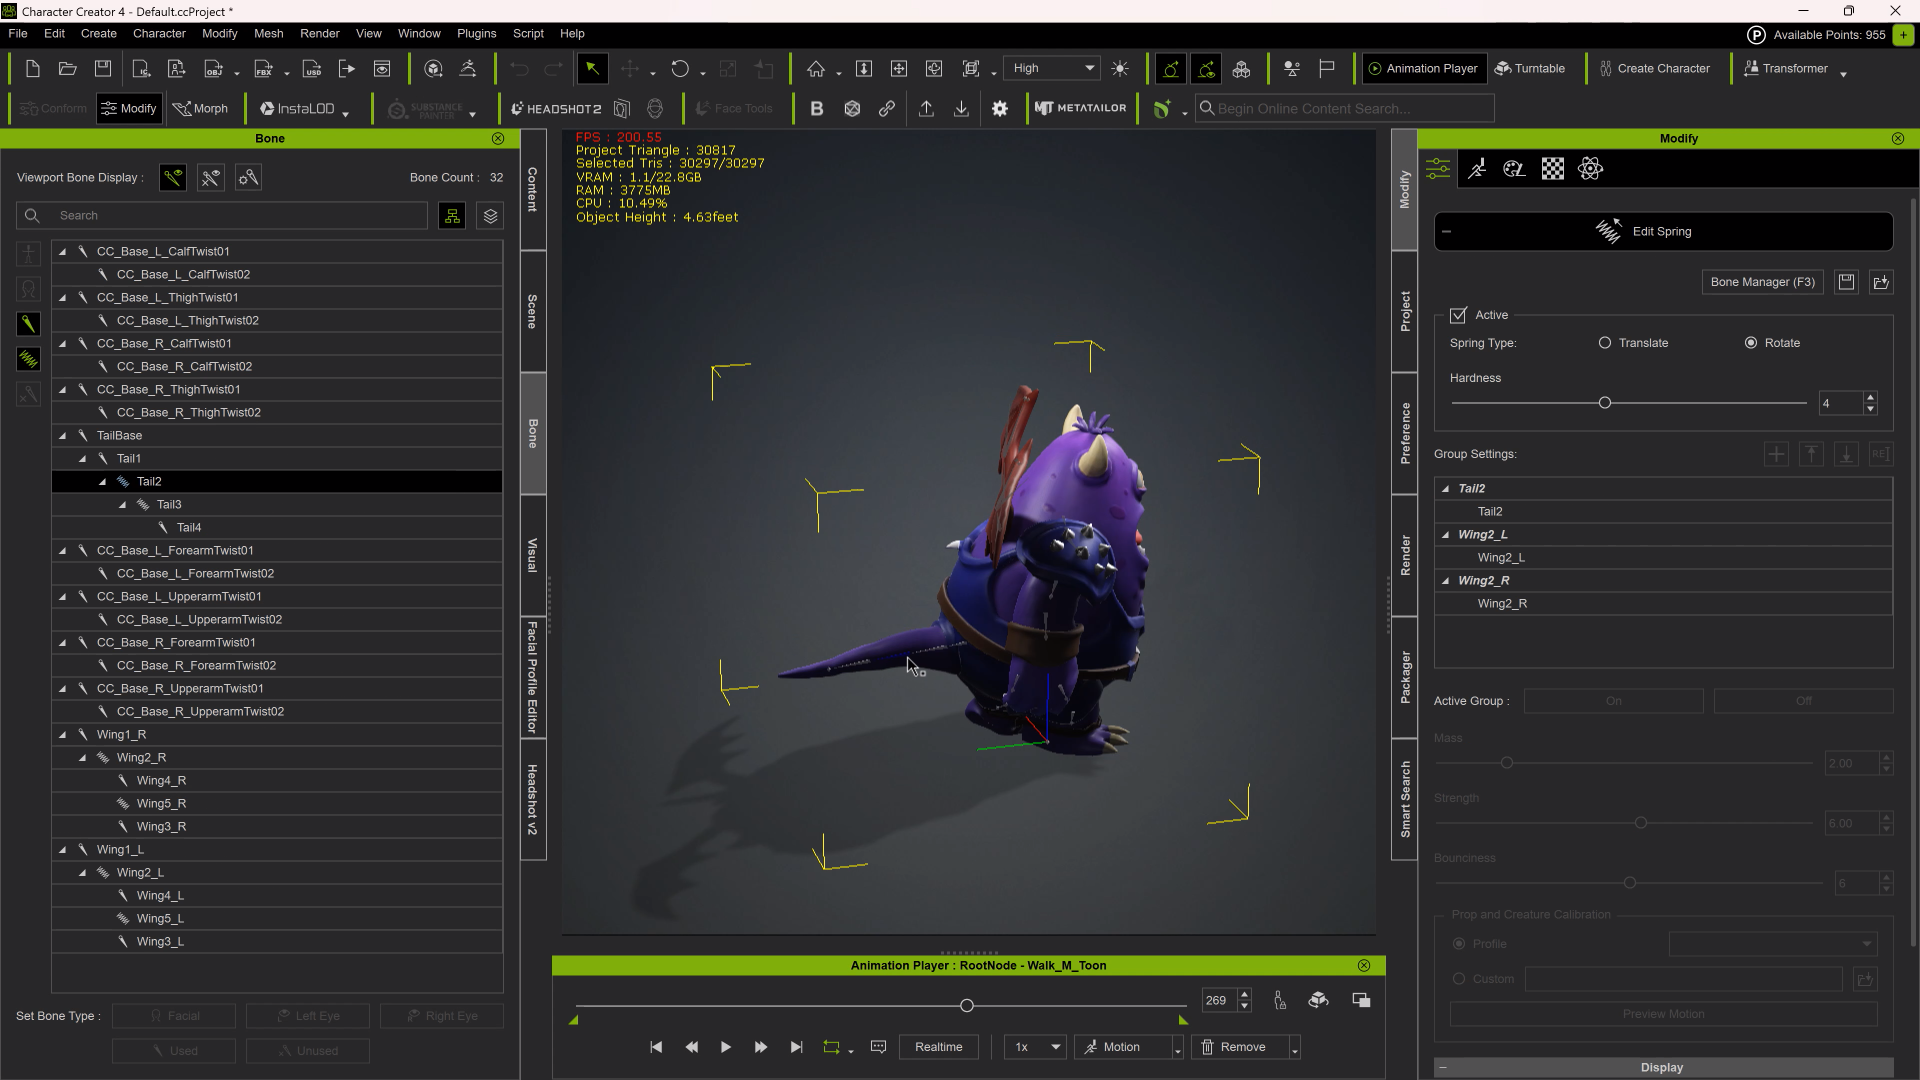Open the Character menu
This screenshot has height=1080, width=1920.
click(x=159, y=34)
